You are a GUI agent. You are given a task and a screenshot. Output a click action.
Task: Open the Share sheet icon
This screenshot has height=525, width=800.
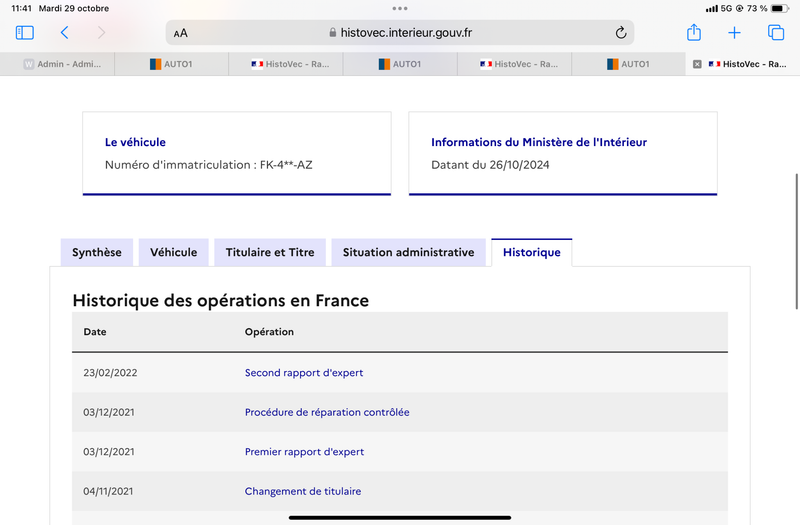694,33
